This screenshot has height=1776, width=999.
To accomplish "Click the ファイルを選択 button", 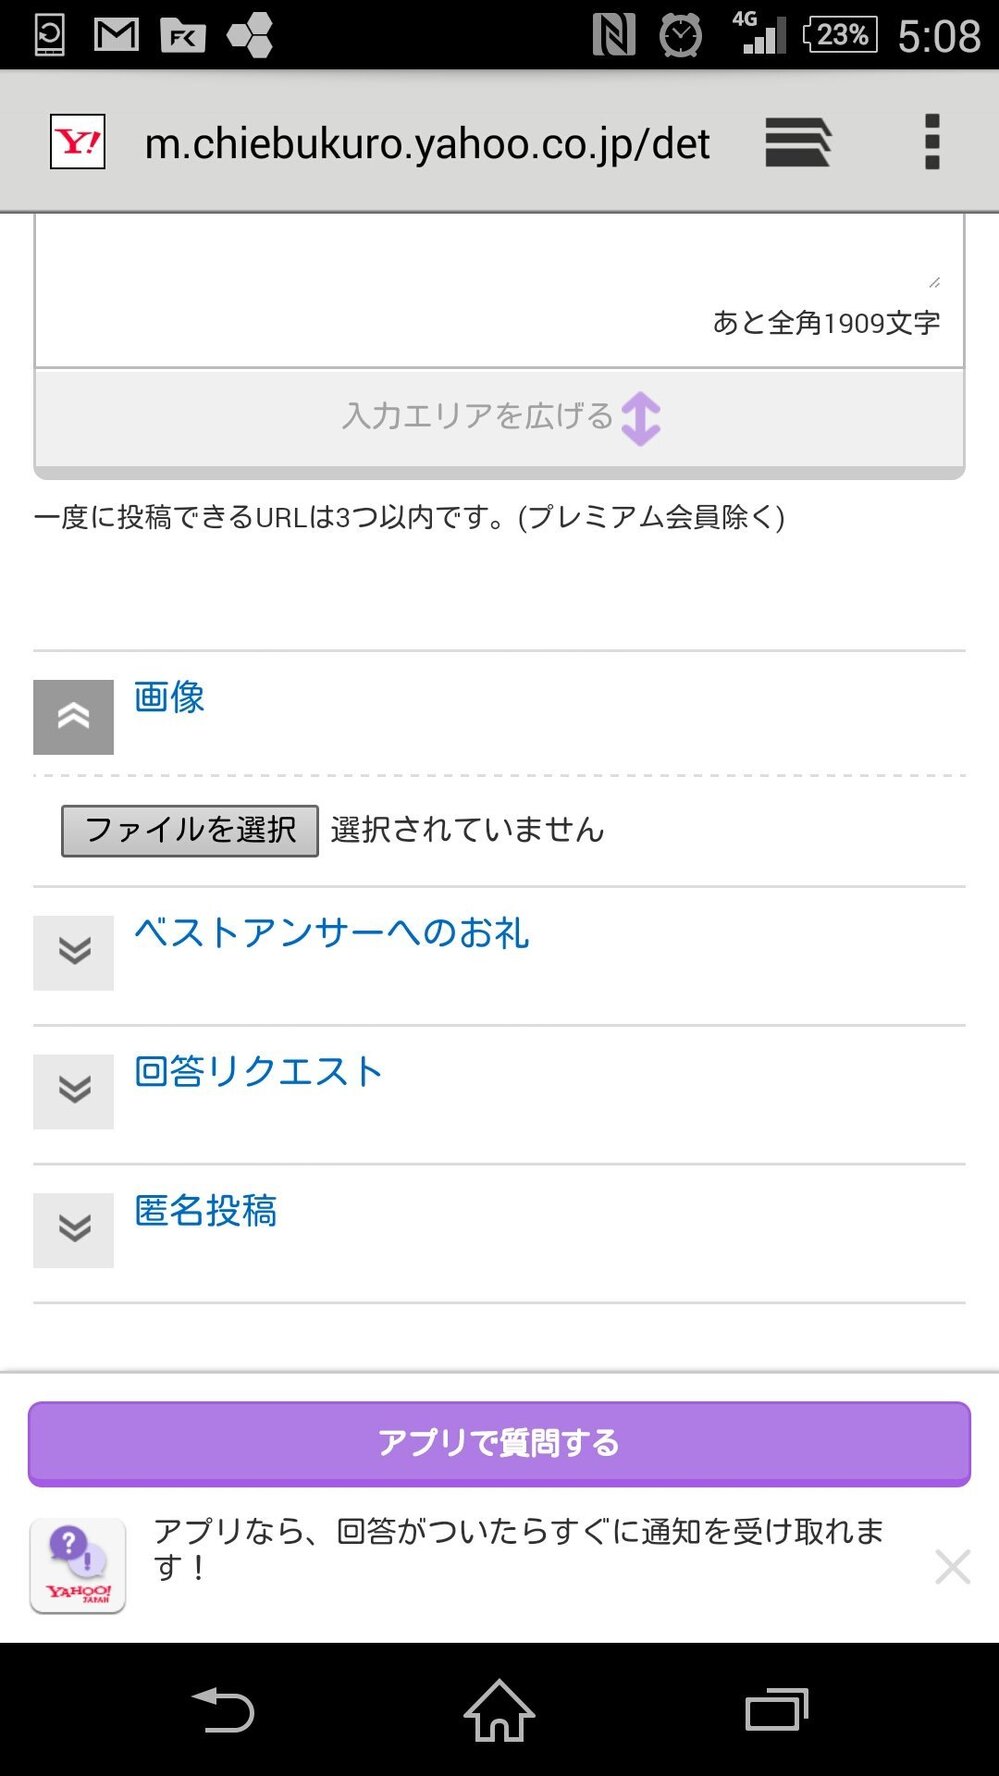I will (x=190, y=830).
